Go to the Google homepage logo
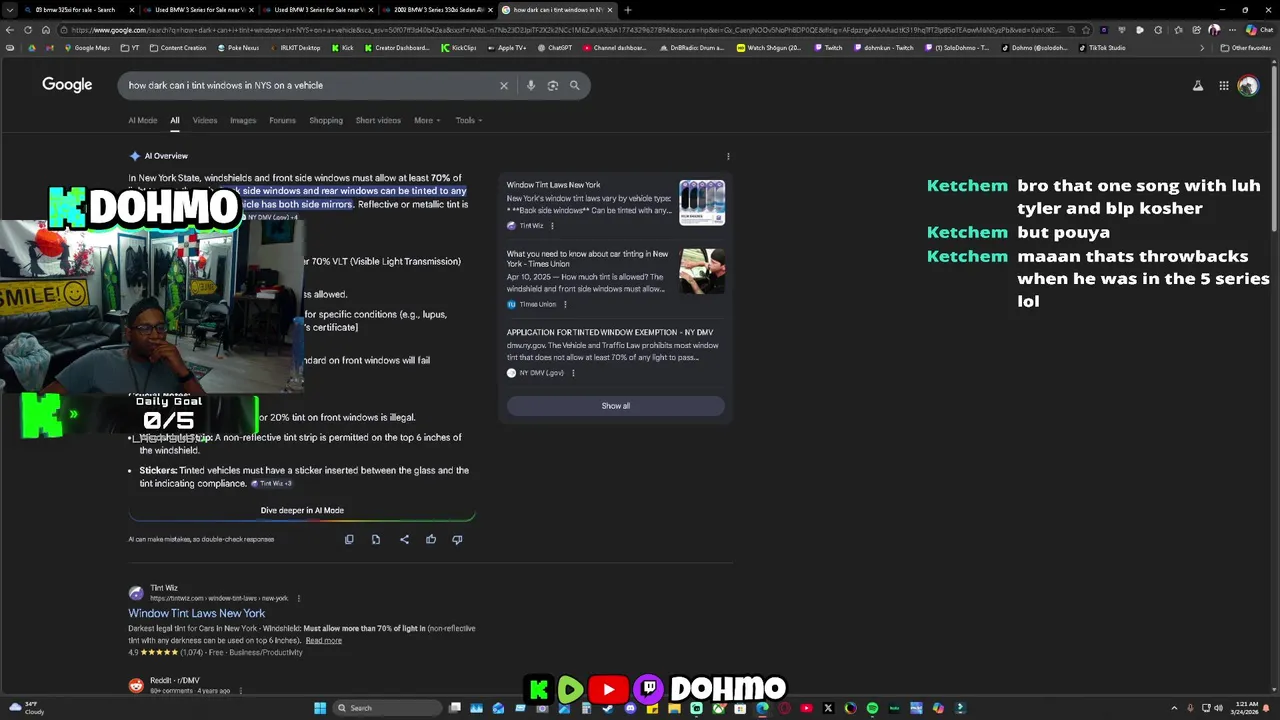Image resolution: width=1280 pixels, height=720 pixels. click(x=67, y=85)
